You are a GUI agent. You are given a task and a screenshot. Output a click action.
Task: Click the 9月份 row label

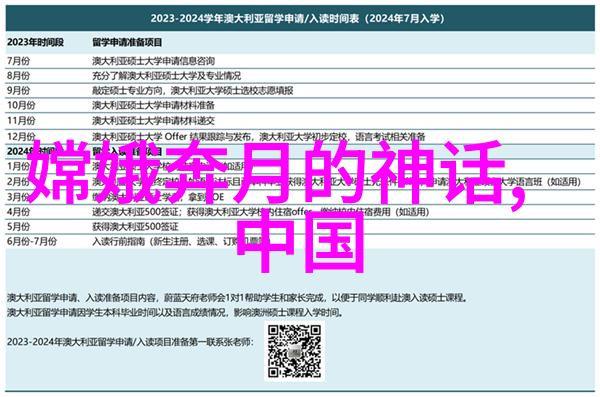18,91
